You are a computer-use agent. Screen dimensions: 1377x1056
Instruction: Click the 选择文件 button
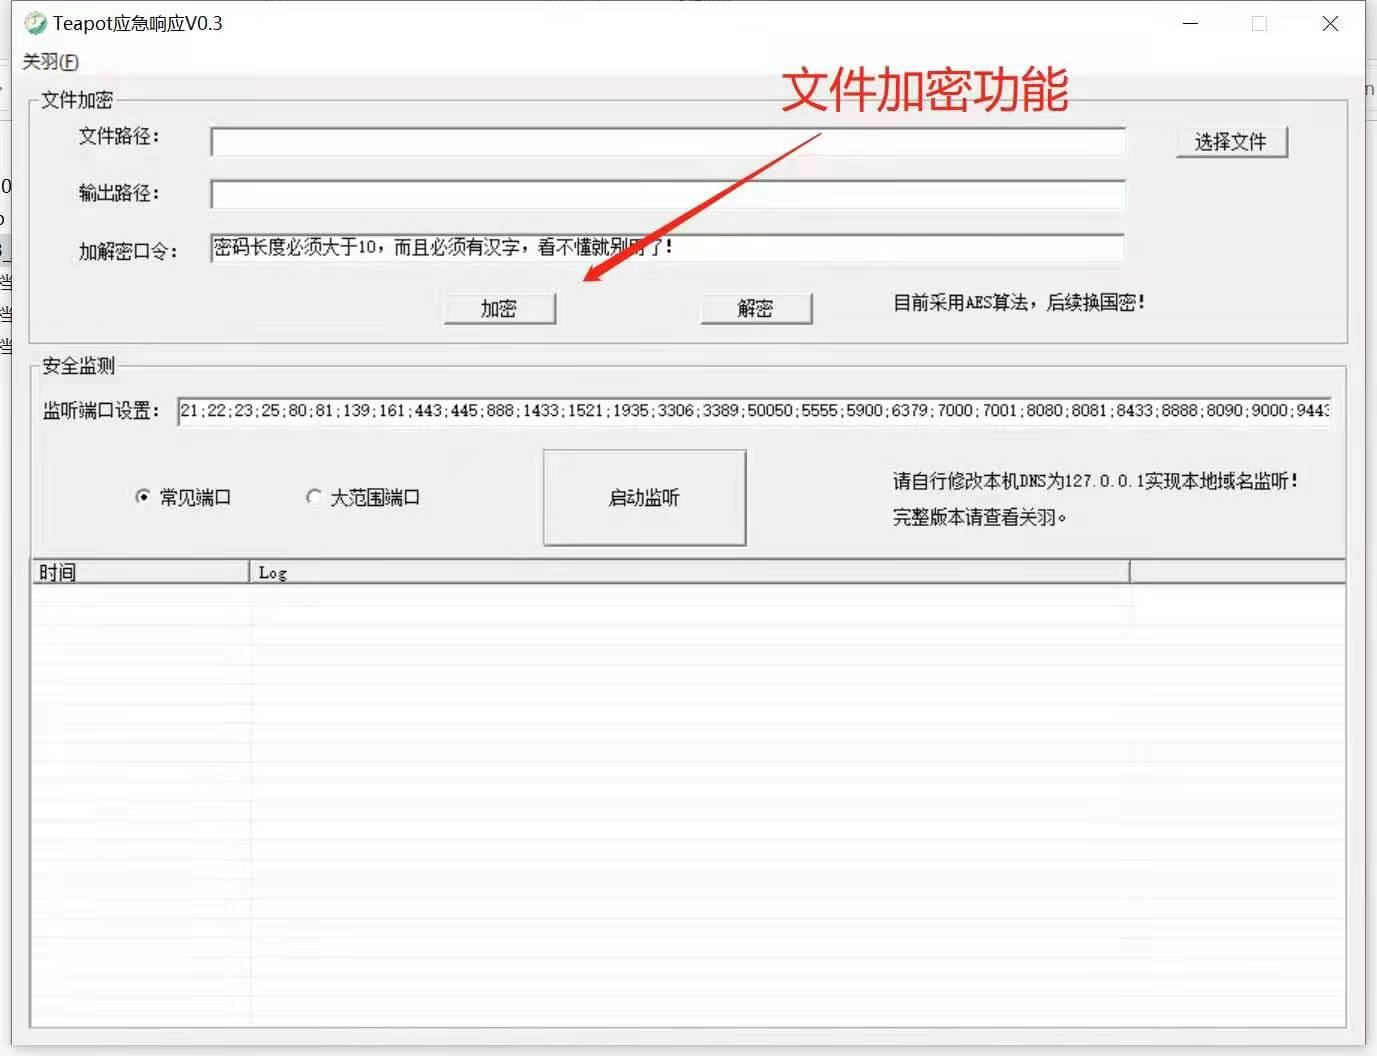[1231, 142]
